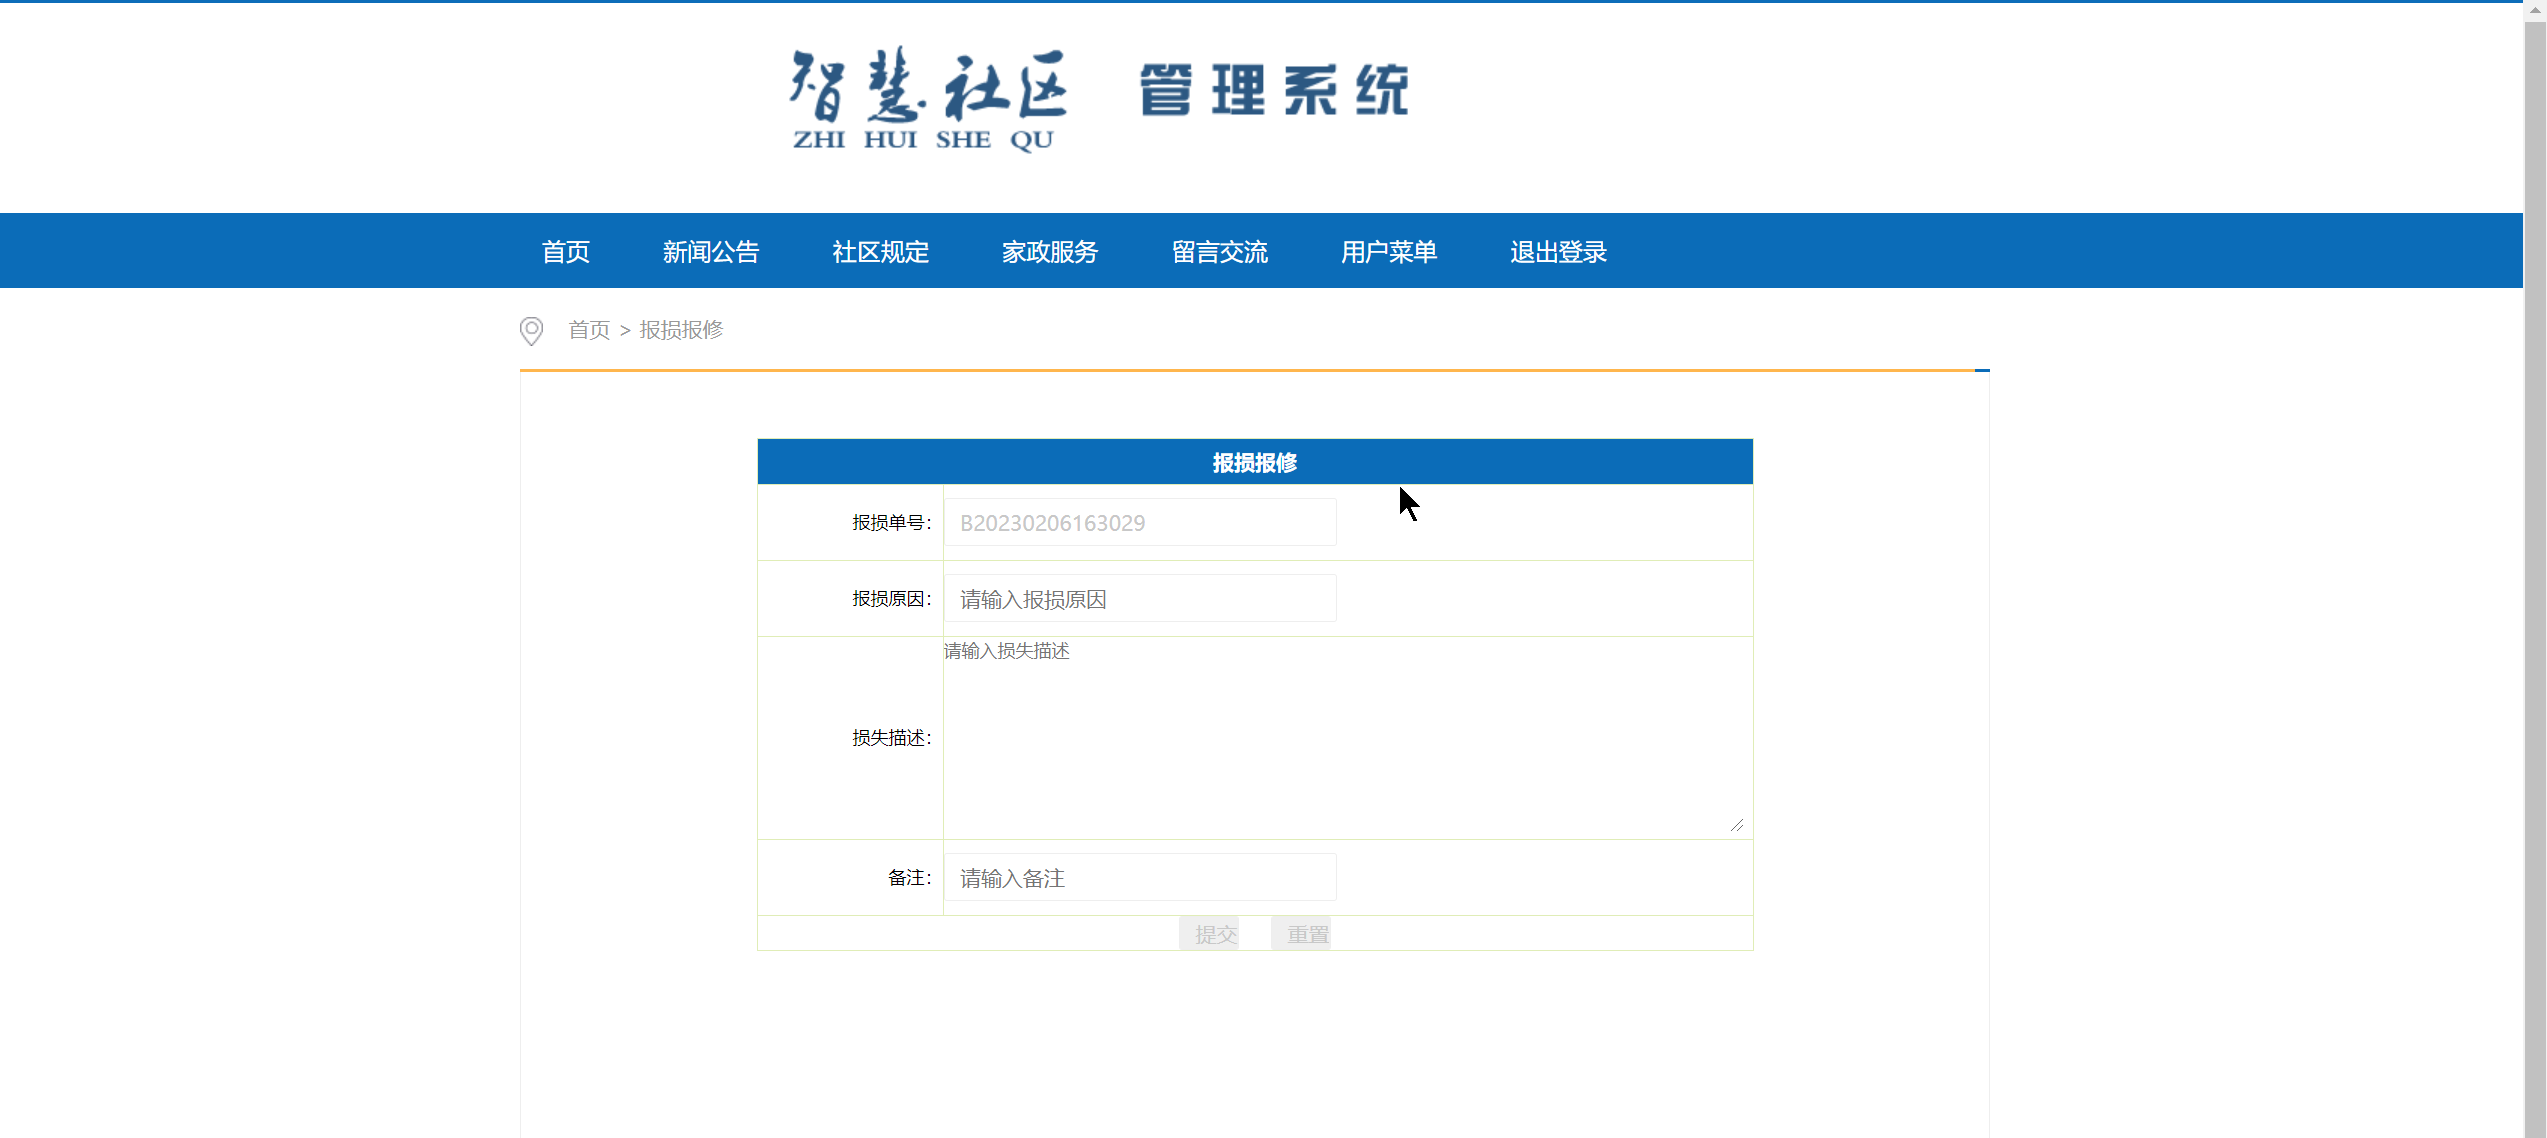Click the 管理系统 header title

pos(1275,90)
